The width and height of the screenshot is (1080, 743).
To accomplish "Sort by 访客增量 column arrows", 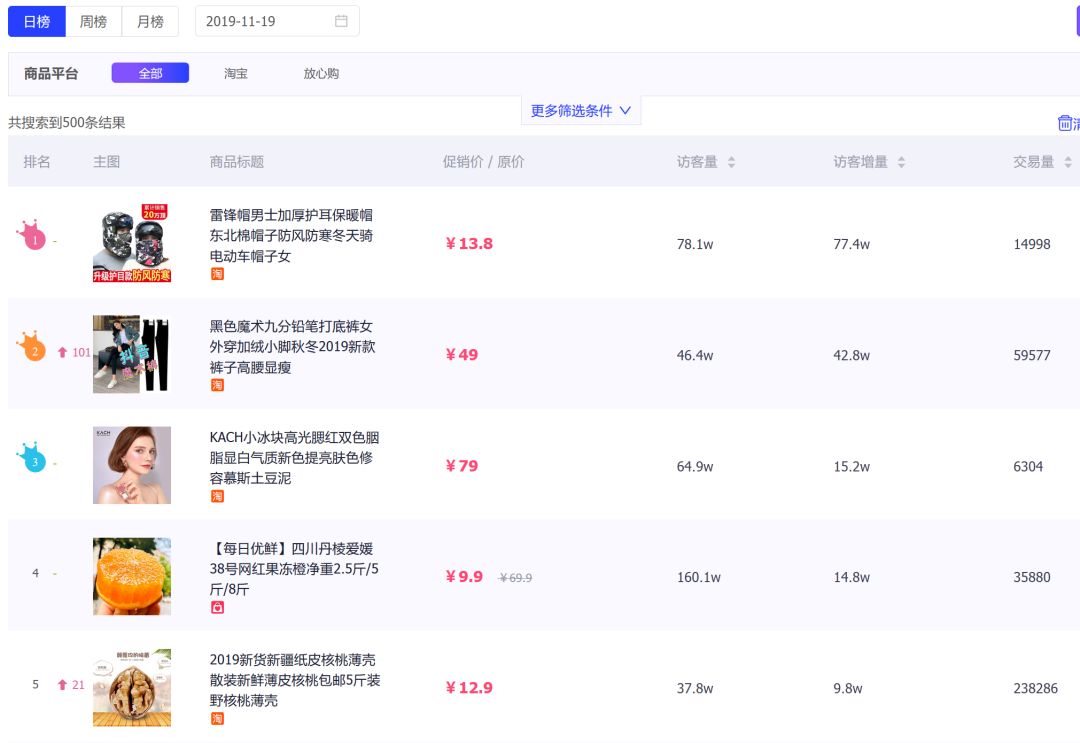I will coord(901,162).
